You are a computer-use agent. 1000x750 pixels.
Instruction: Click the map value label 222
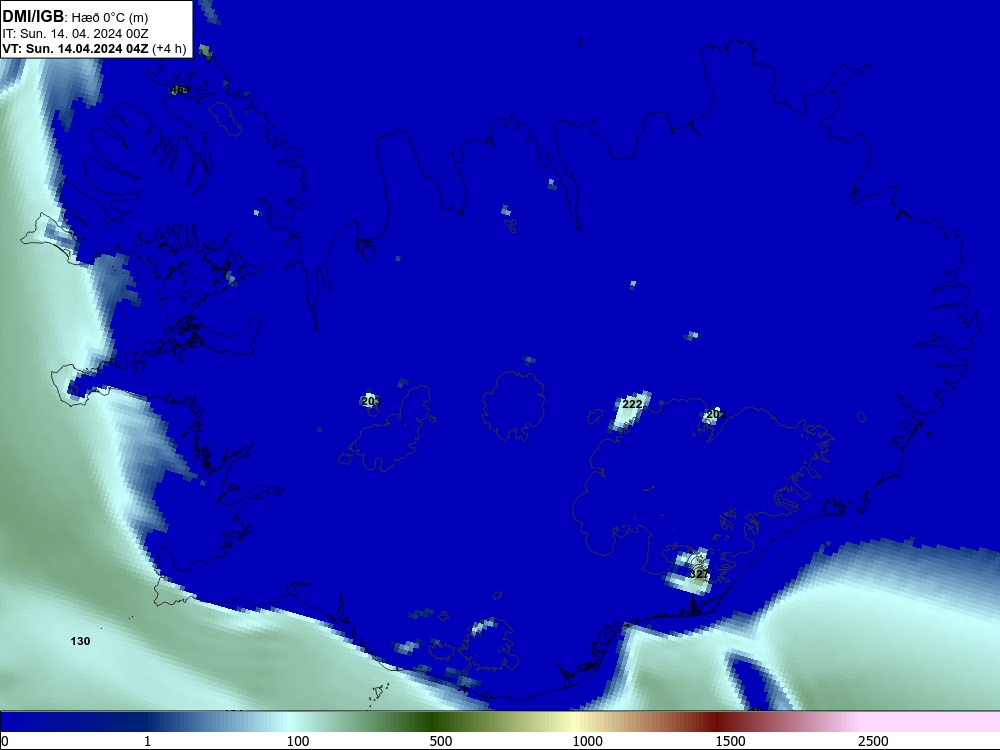pos(632,404)
